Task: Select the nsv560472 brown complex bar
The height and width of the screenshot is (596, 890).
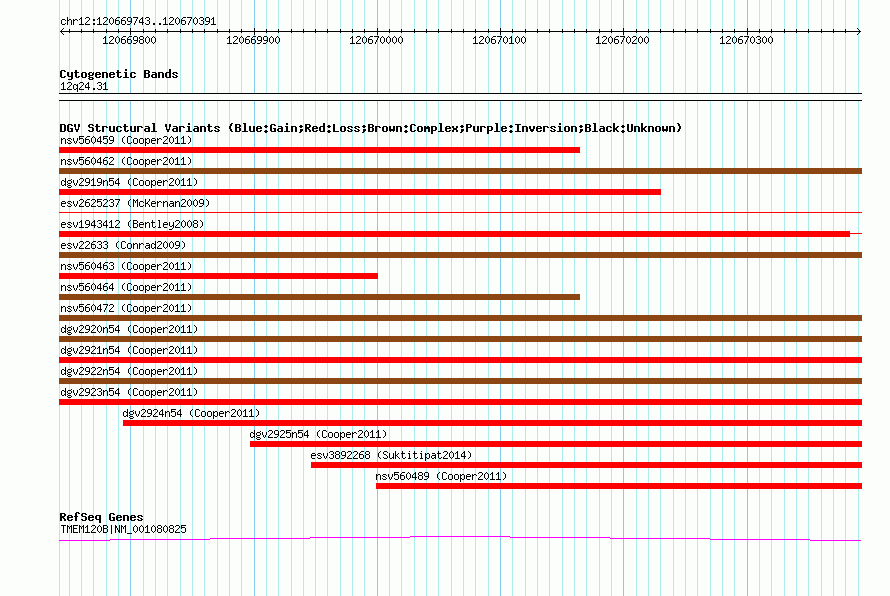Action: (460, 318)
